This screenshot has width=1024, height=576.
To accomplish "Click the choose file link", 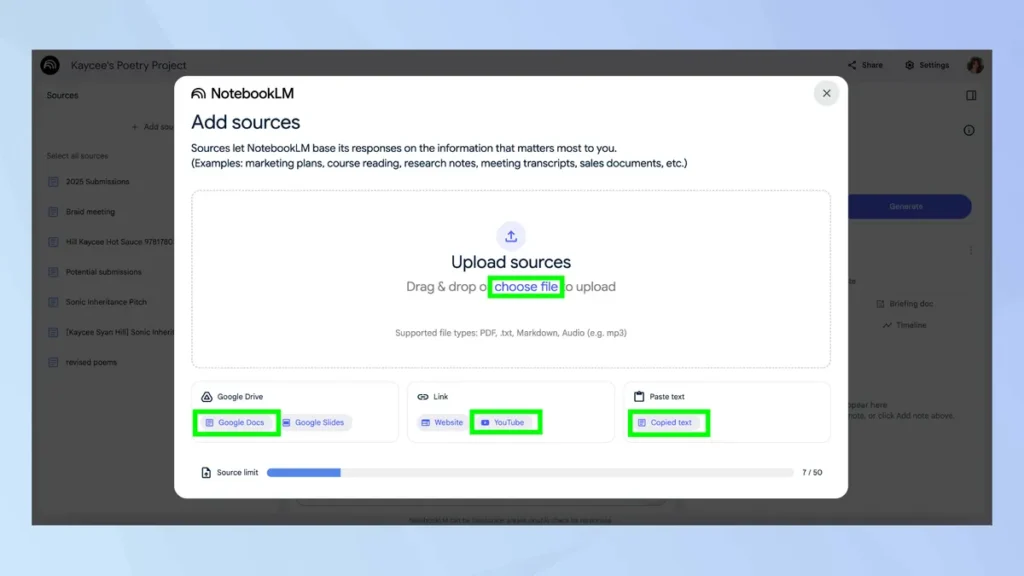I will pos(526,286).
